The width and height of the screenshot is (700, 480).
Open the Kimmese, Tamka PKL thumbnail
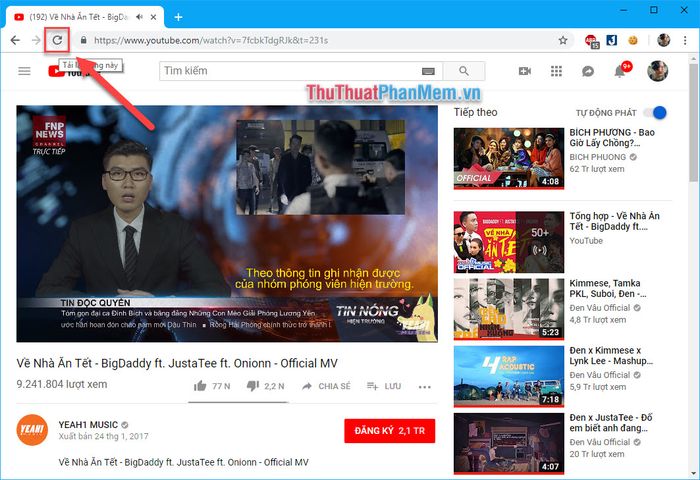(x=509, y=309)
